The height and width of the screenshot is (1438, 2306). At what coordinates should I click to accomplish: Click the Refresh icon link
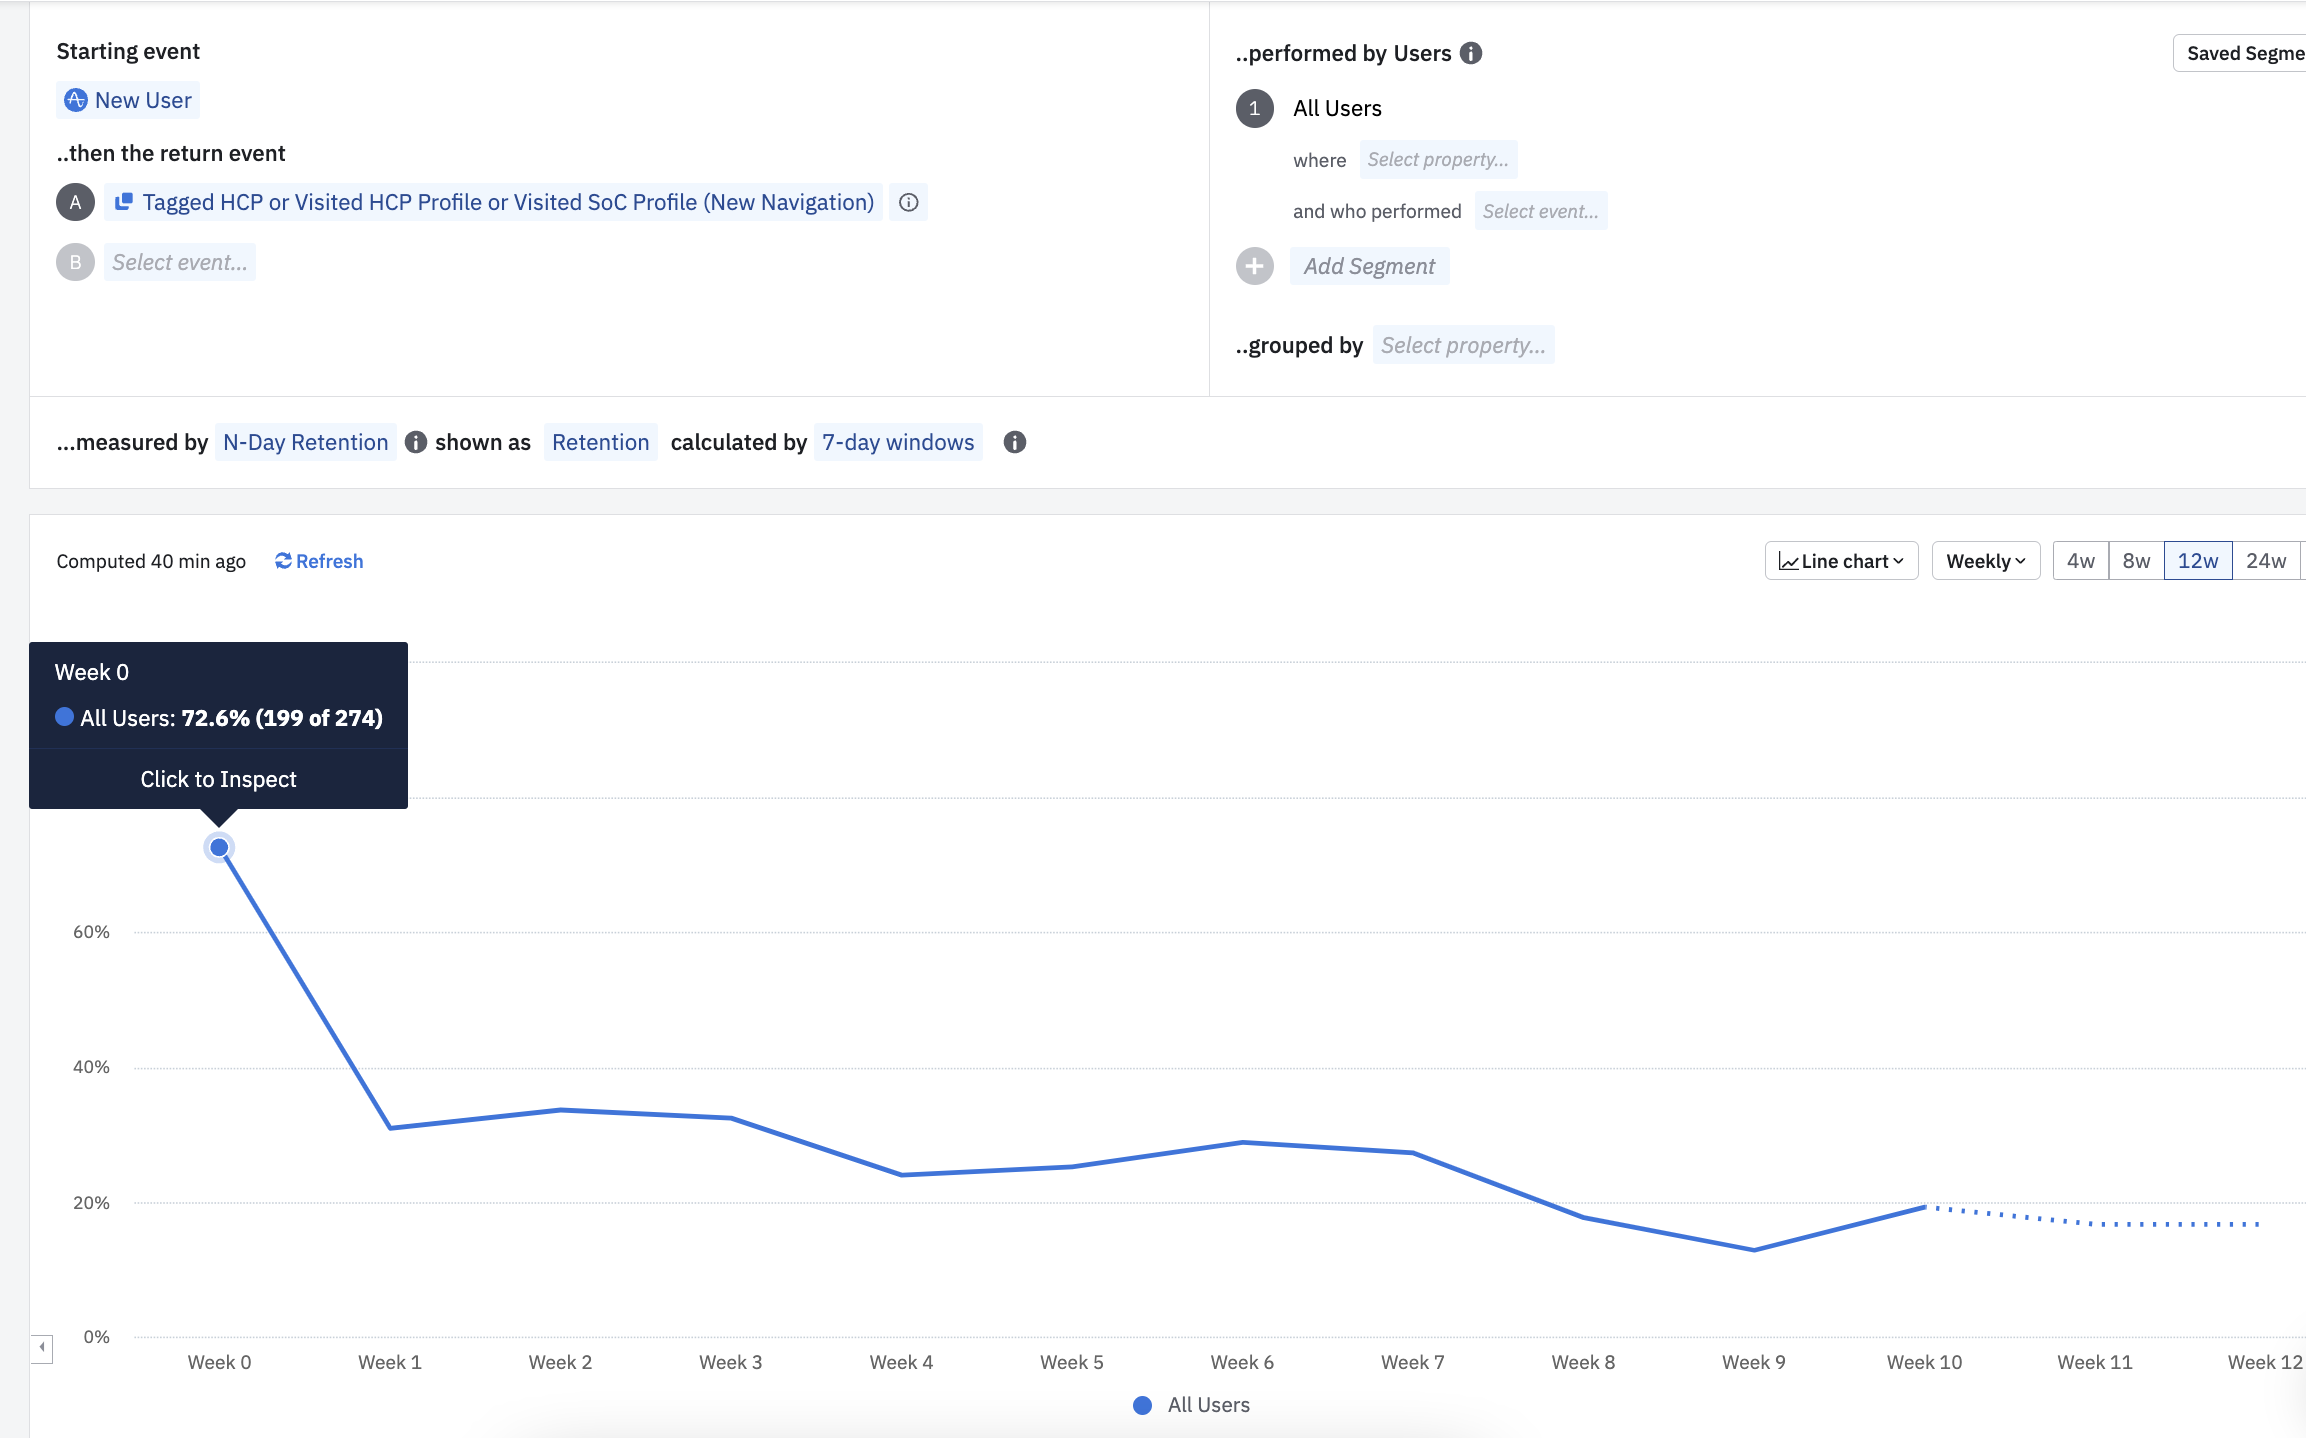point(319,561)
